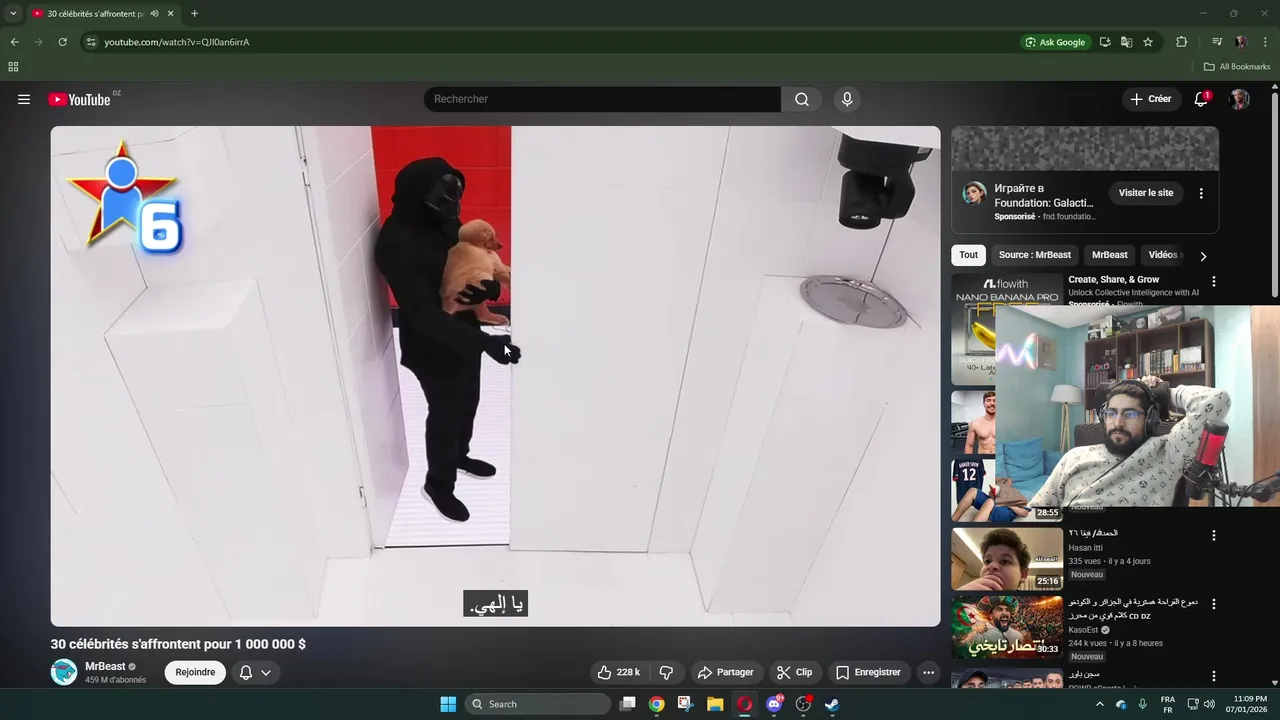Open the YouTube hamburger guide menu

24,99
